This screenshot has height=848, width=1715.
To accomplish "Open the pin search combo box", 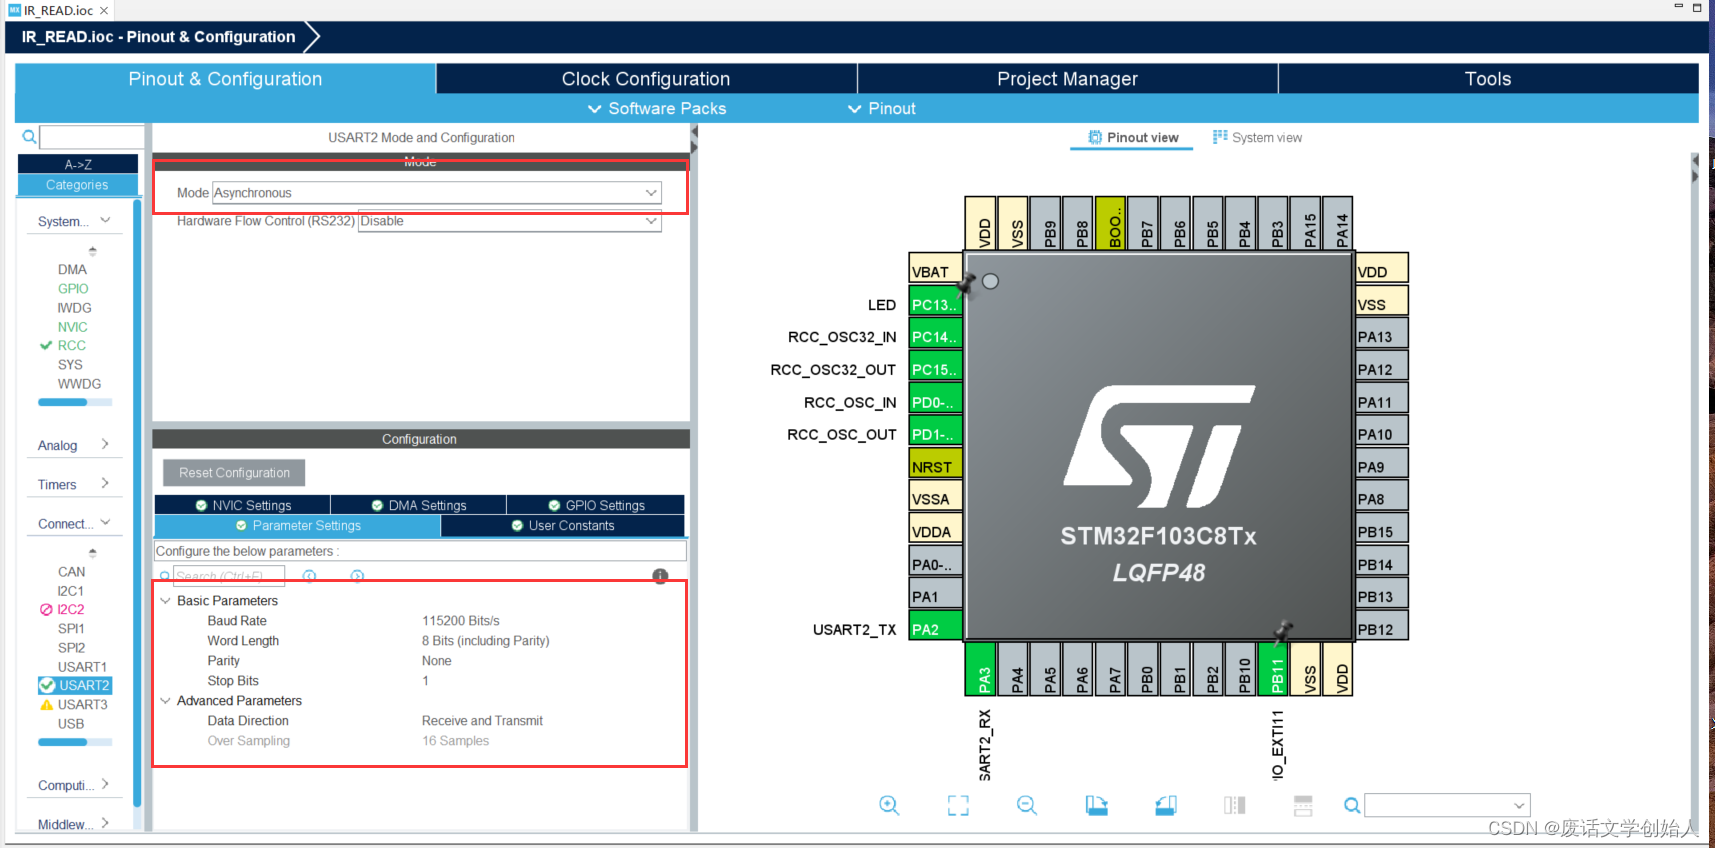I will point(1447,805).
